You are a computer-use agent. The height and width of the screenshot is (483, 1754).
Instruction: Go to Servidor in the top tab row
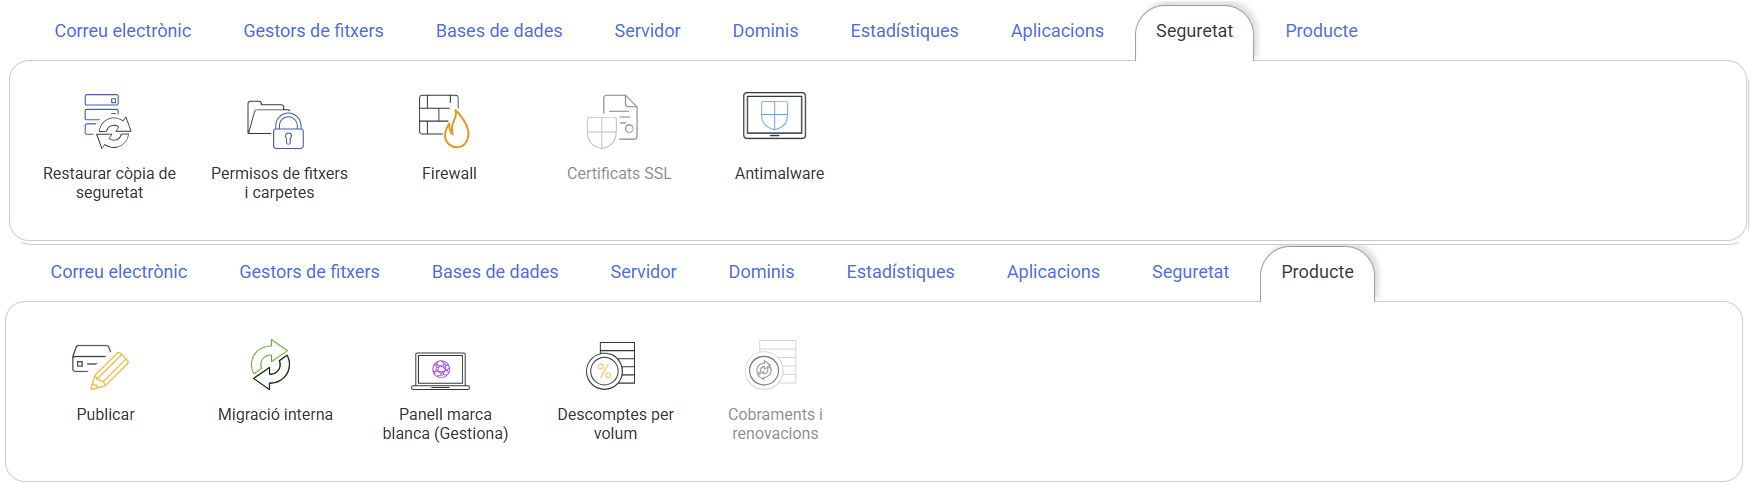647,31
